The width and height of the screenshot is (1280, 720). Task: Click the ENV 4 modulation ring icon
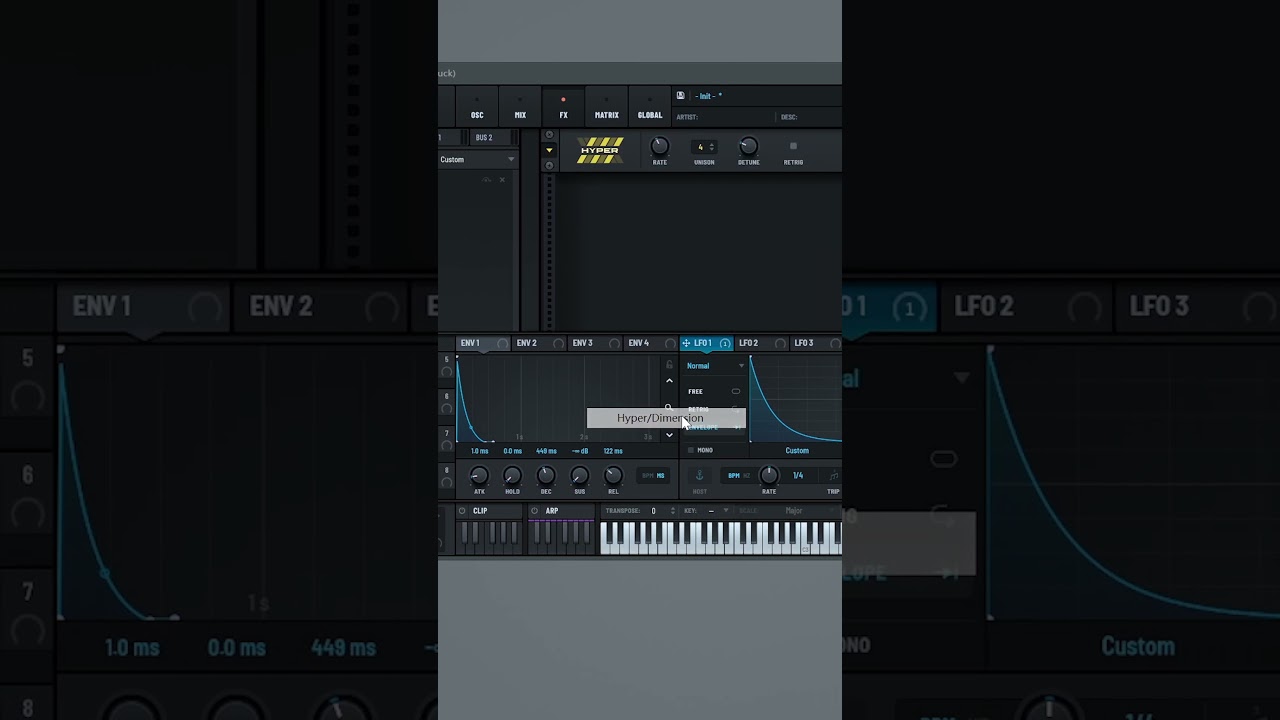669,343
